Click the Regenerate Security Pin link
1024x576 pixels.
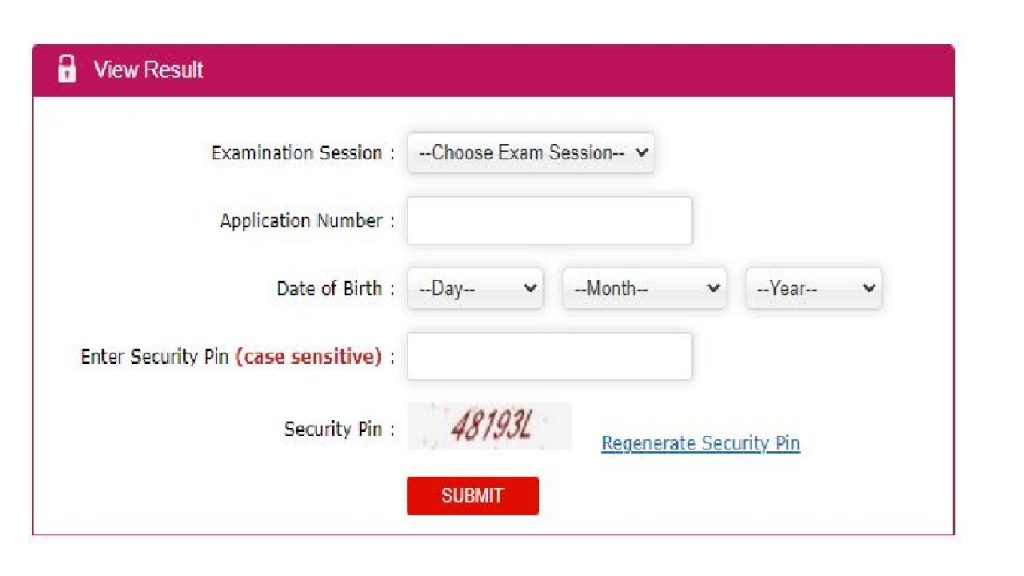(x=700, y=443)
